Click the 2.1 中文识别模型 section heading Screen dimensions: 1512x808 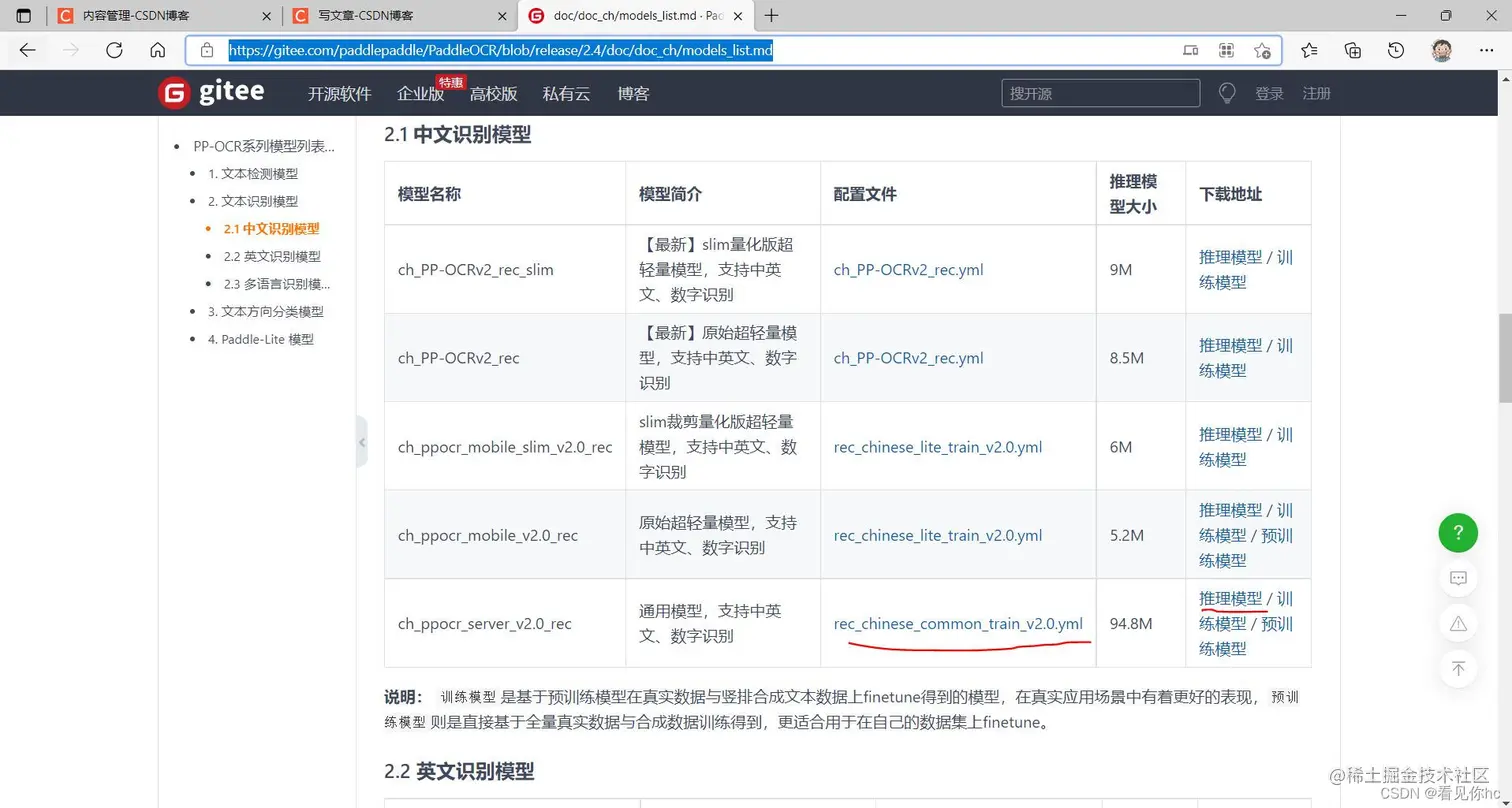(x=457, y=134)
